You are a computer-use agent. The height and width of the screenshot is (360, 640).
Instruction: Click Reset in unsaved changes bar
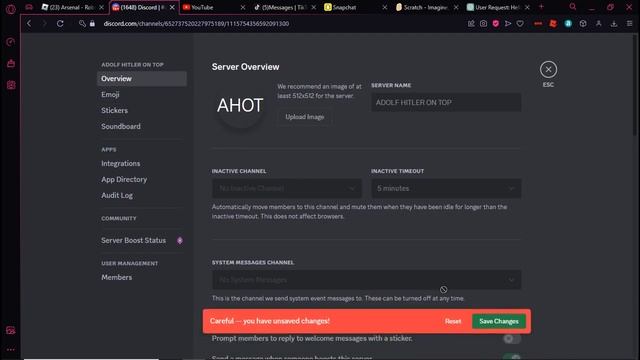[x=453, y=321]
